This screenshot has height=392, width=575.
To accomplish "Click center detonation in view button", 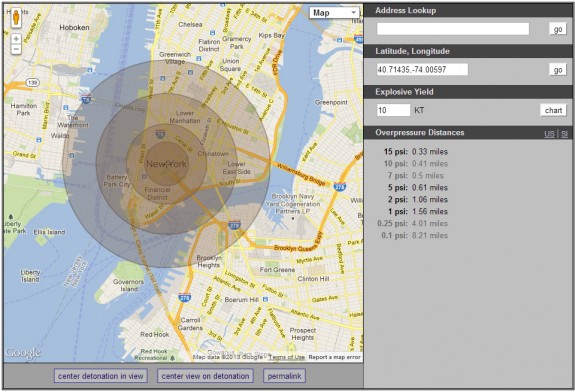I will [x=100, y=376].
